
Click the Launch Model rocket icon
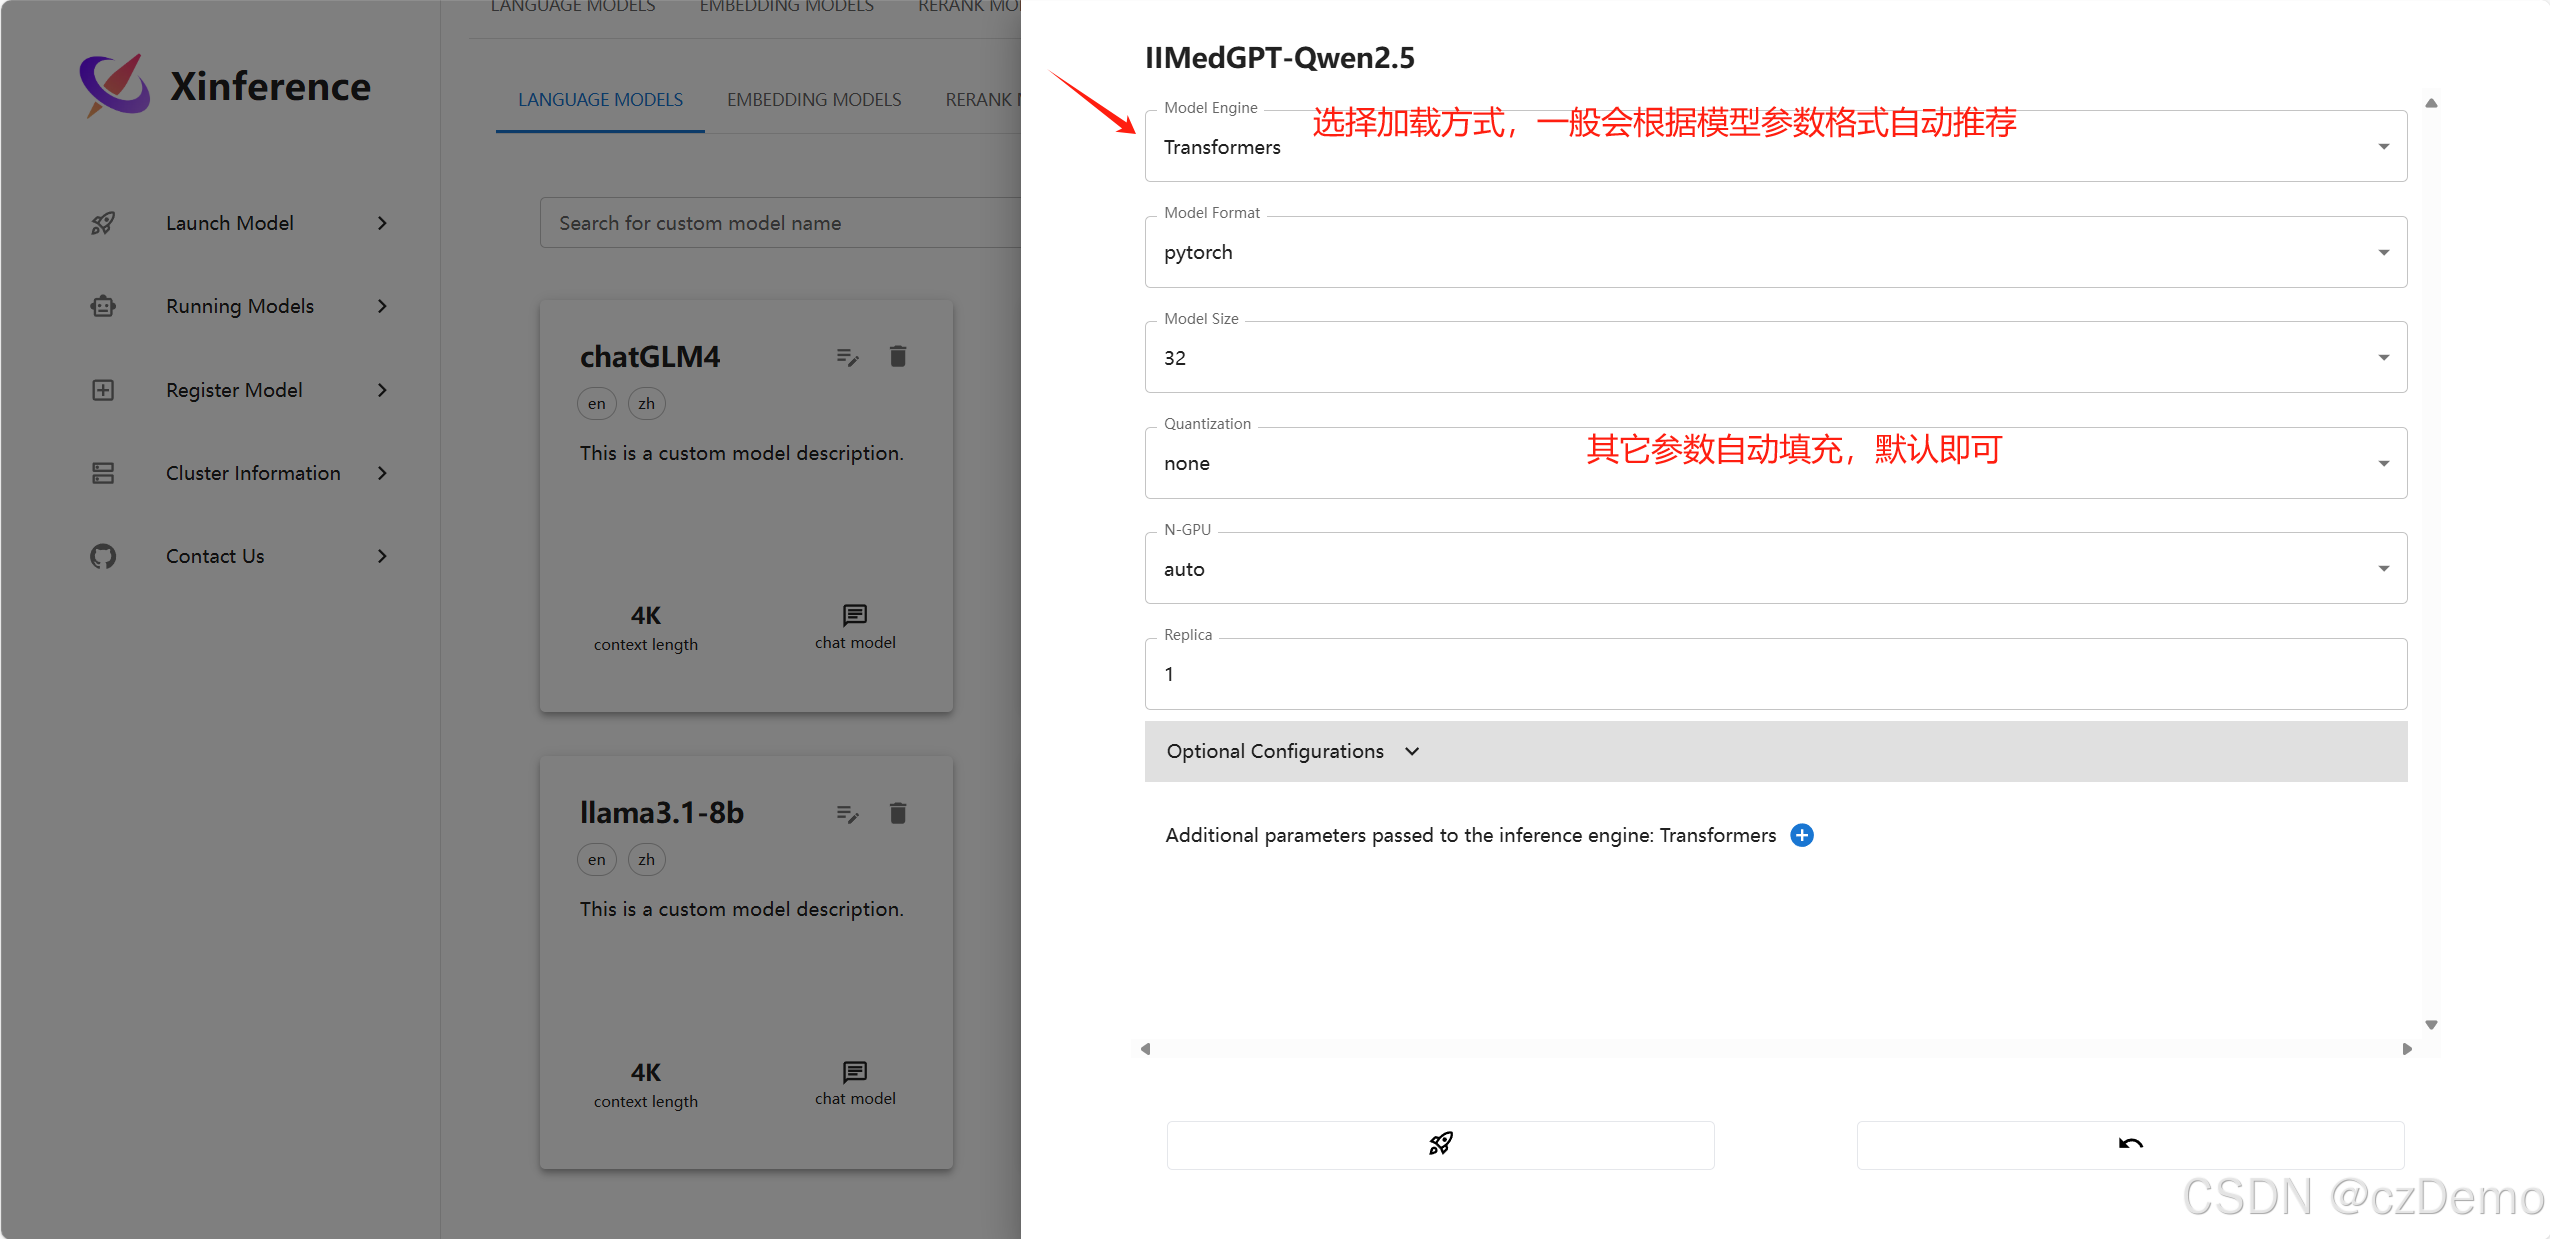(103, 223)
